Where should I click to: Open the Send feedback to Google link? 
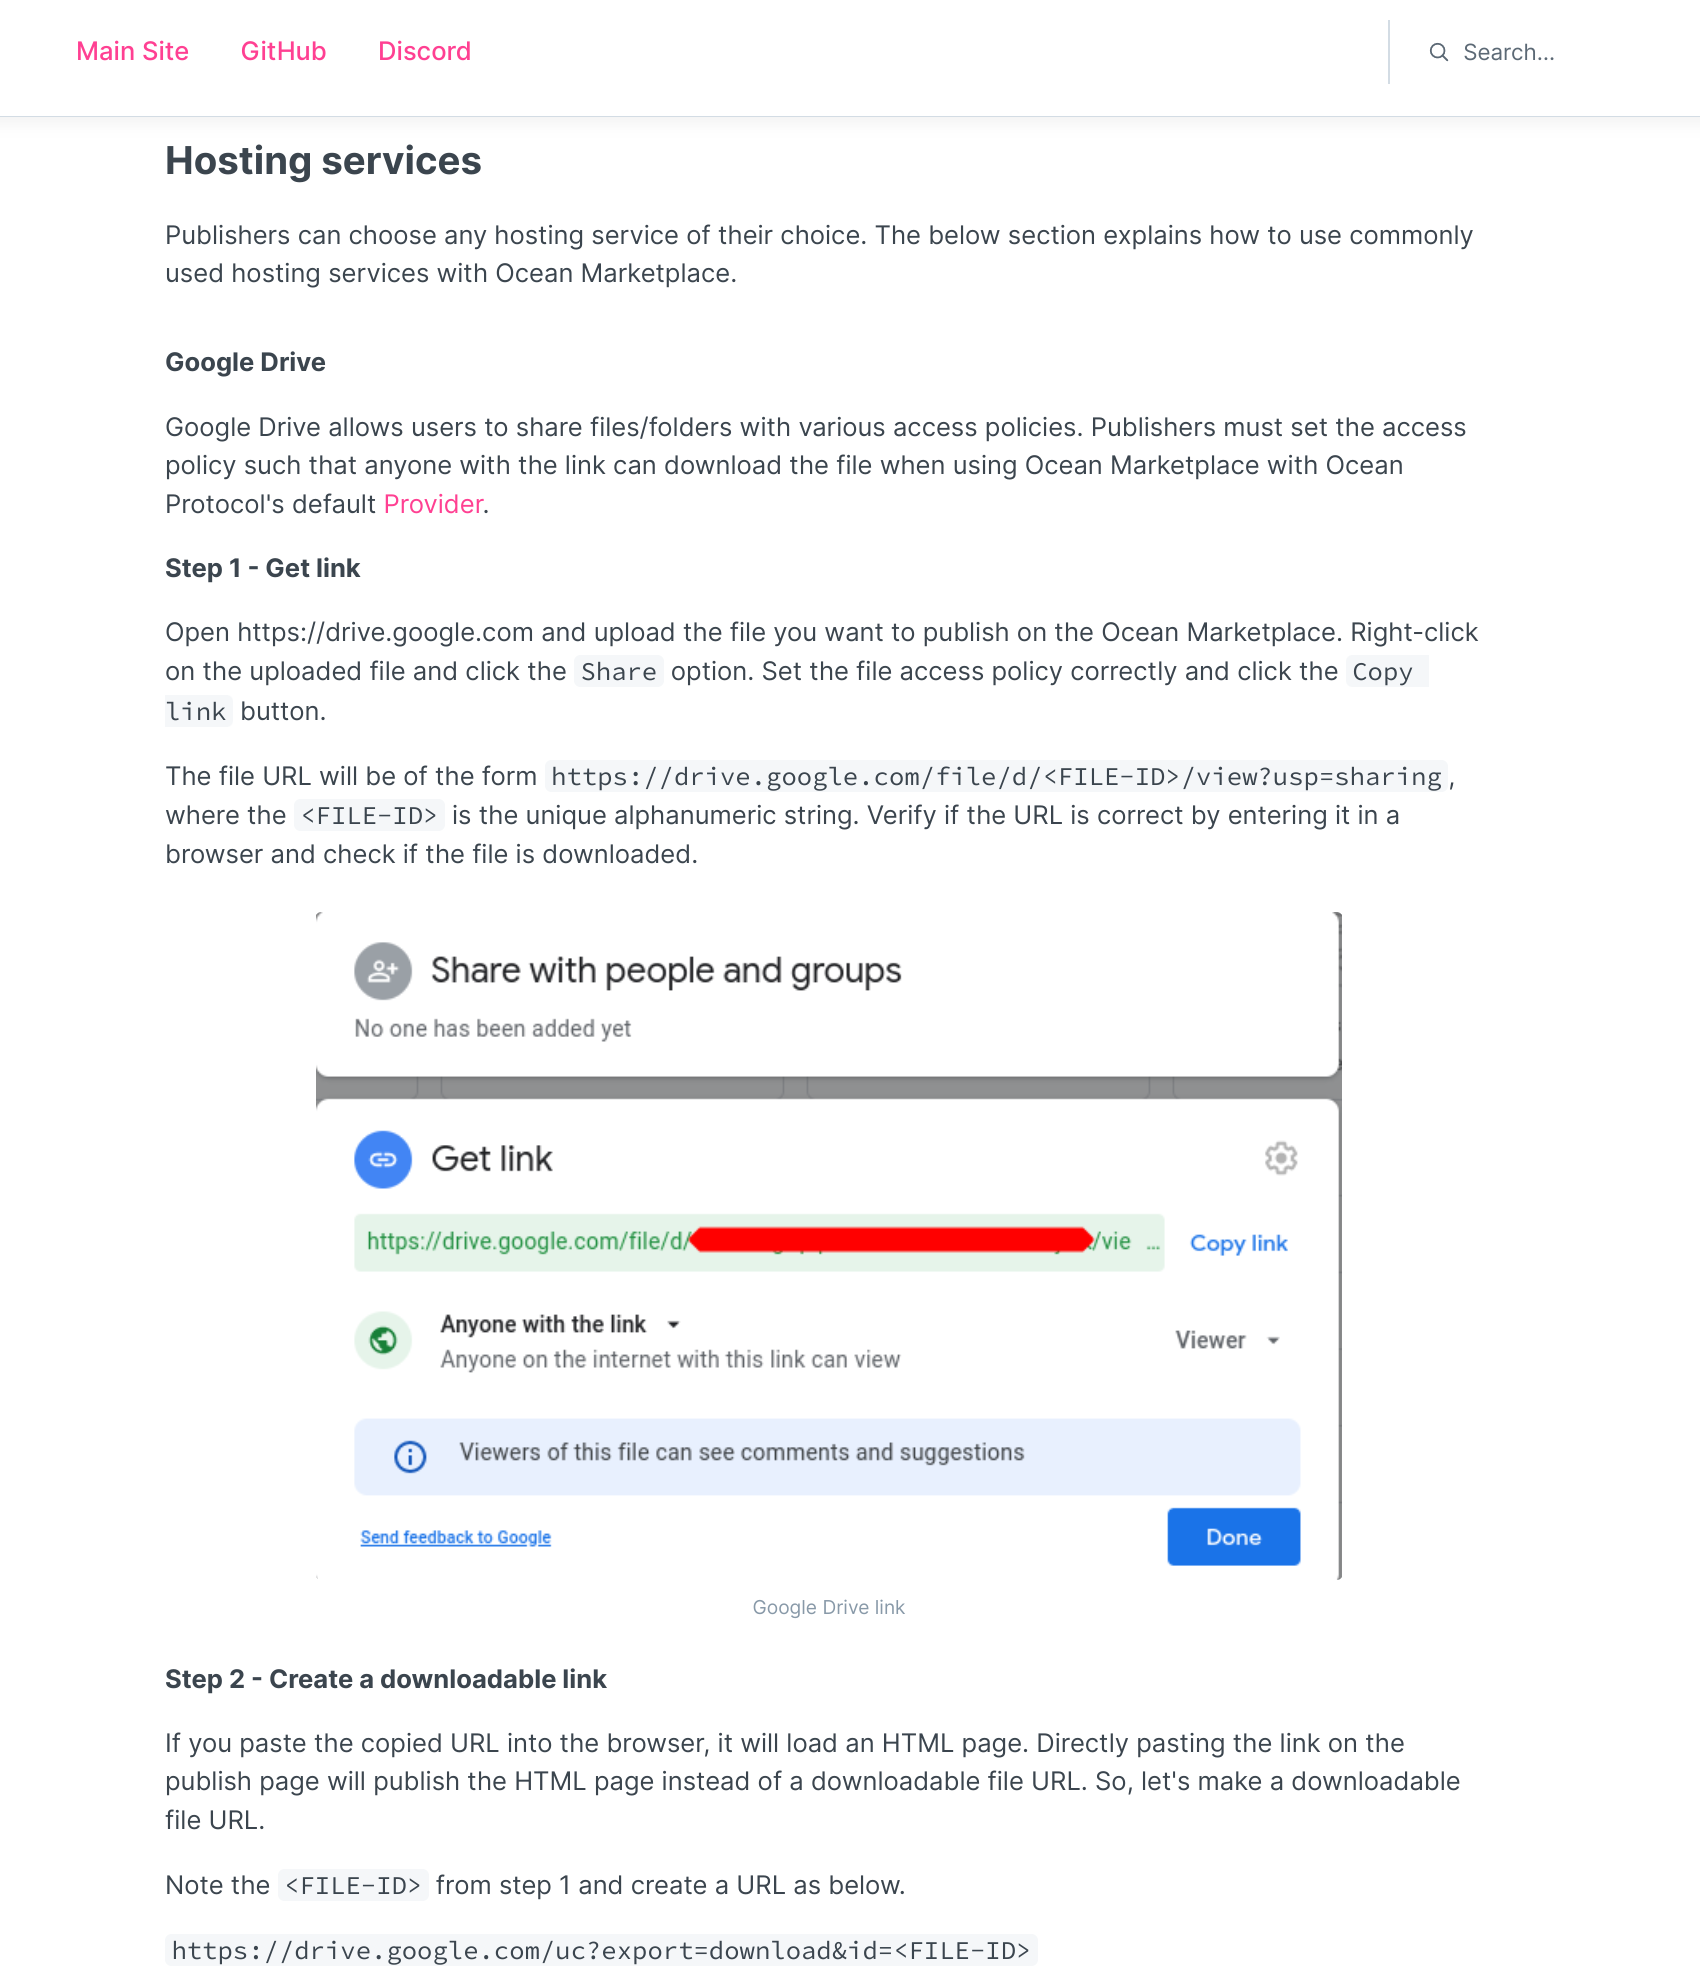coord(455,1537)
